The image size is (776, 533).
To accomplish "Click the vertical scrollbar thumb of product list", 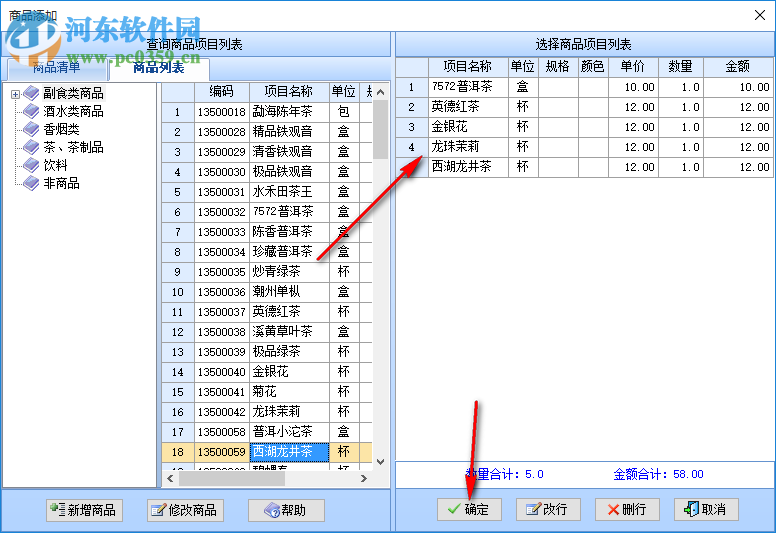I will pyautogui.click(x=380, y=130).
